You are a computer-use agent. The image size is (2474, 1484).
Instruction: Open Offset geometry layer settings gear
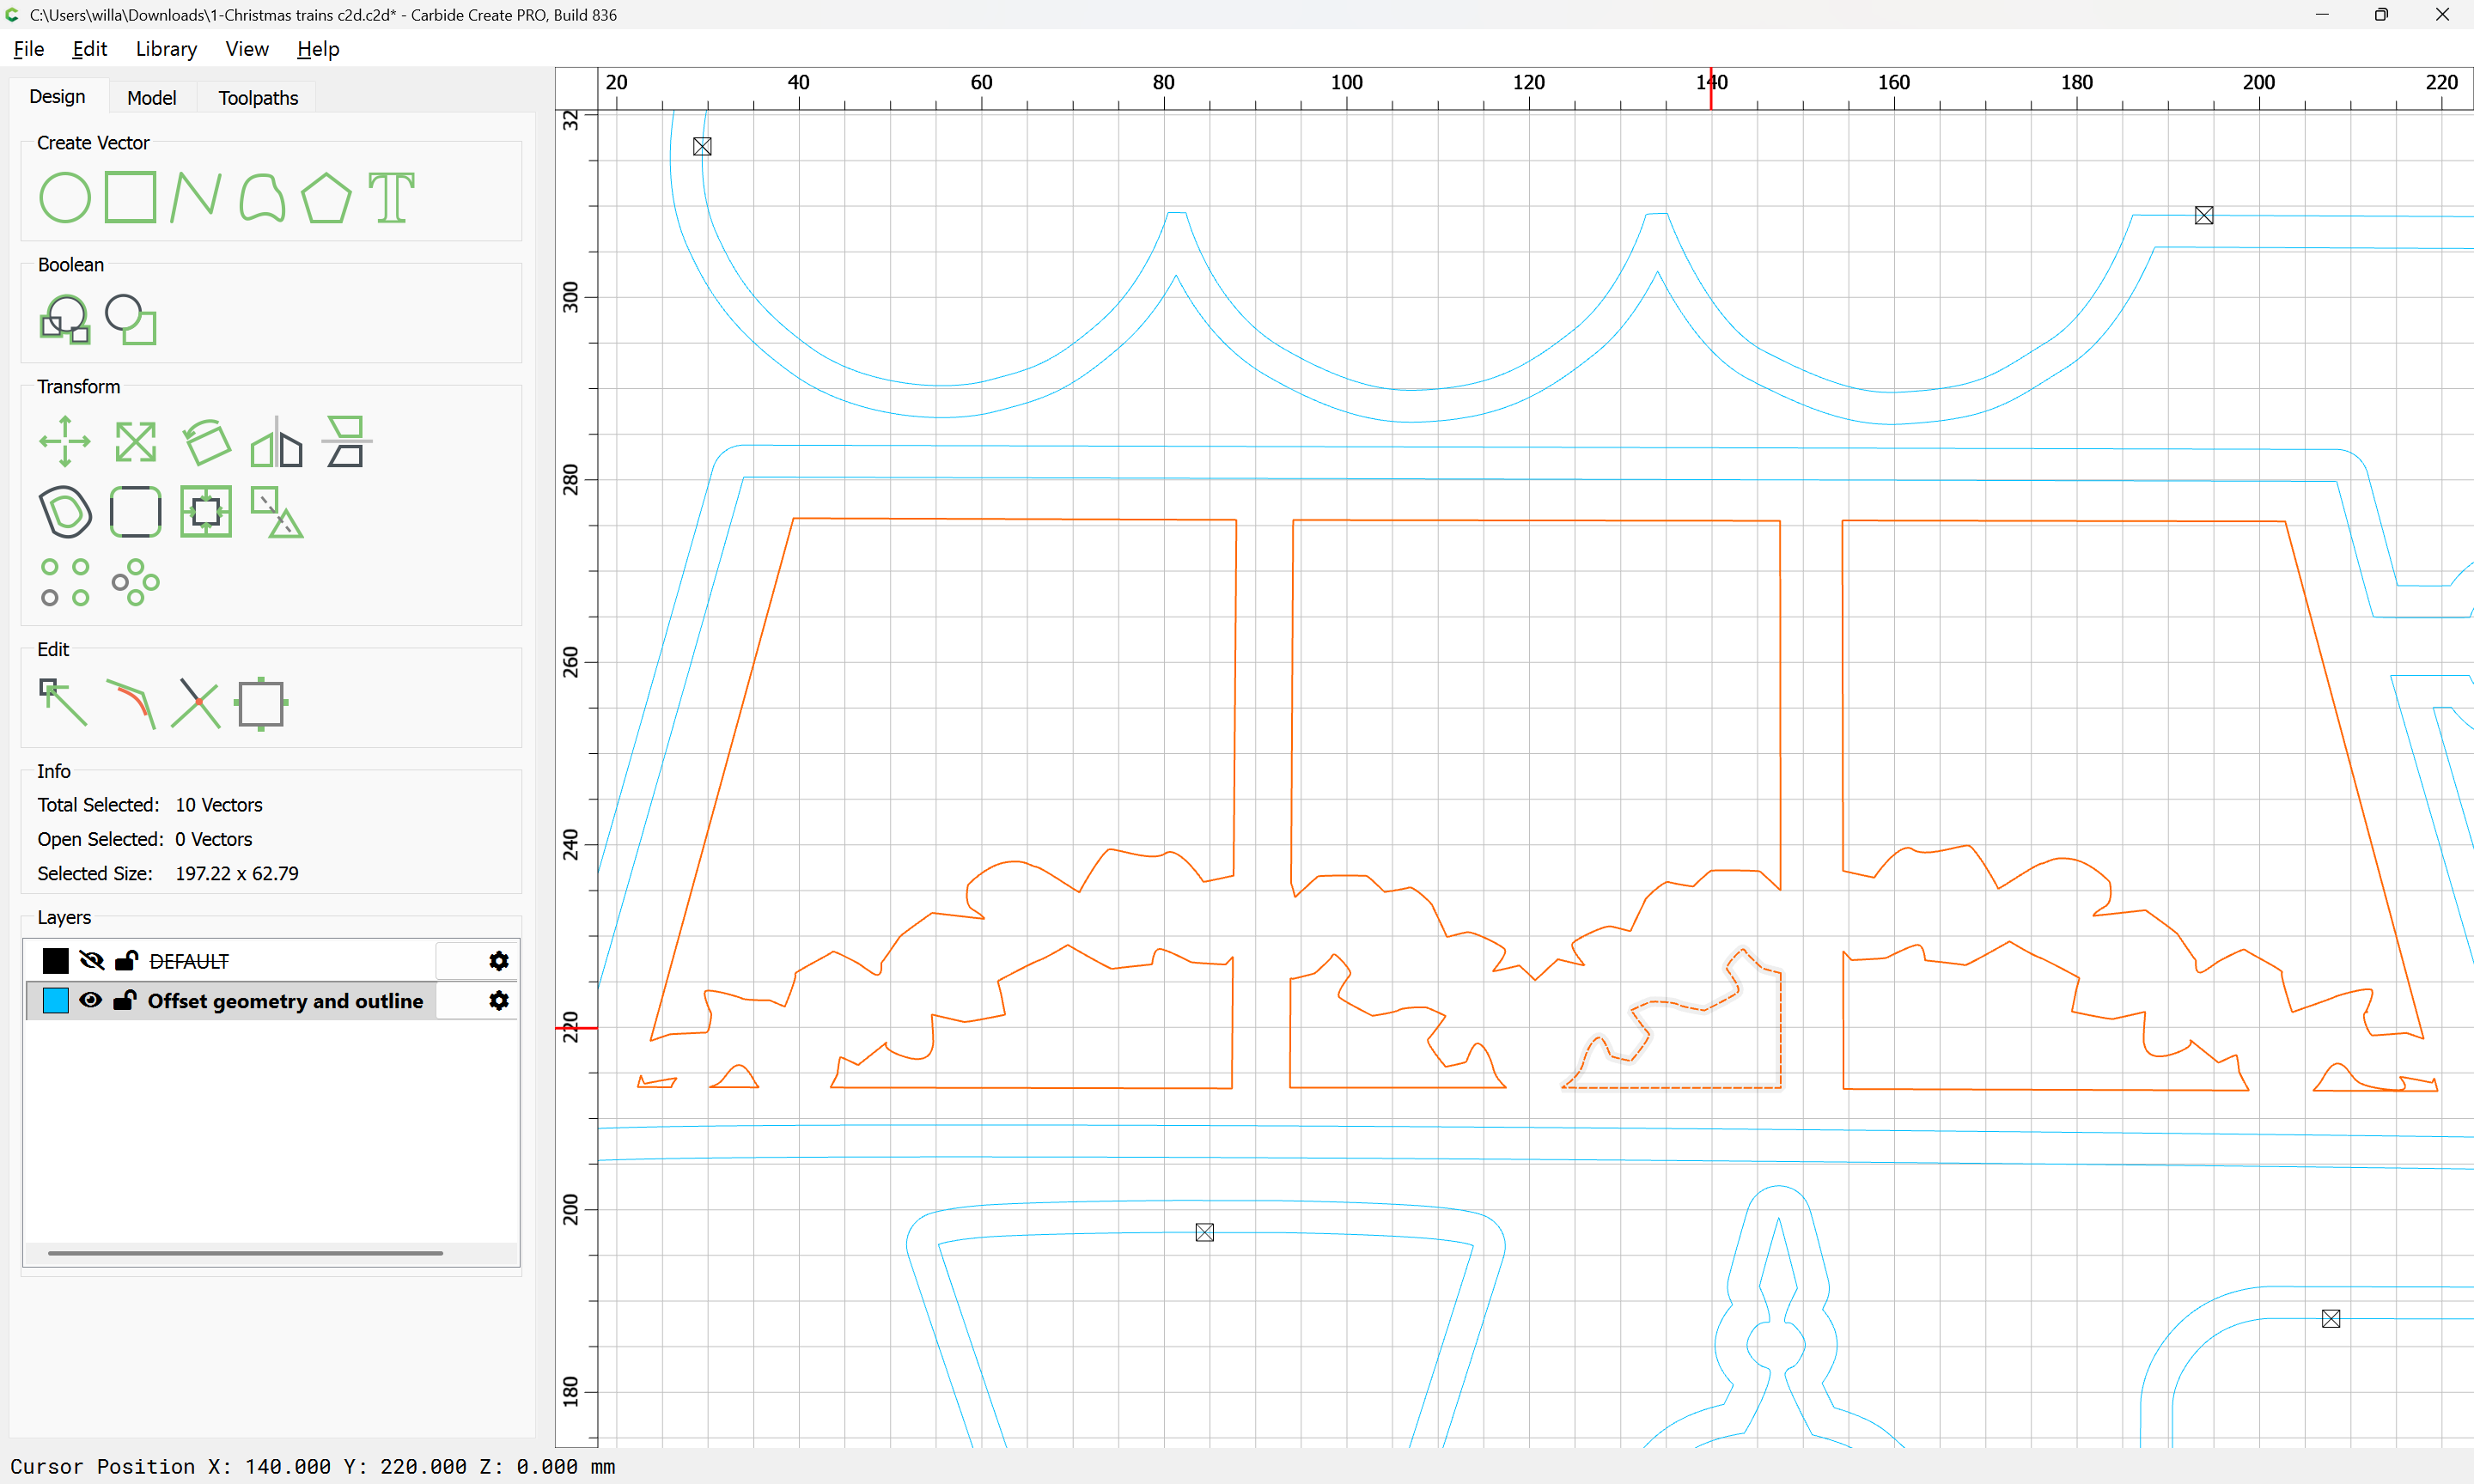(498, 1000)
